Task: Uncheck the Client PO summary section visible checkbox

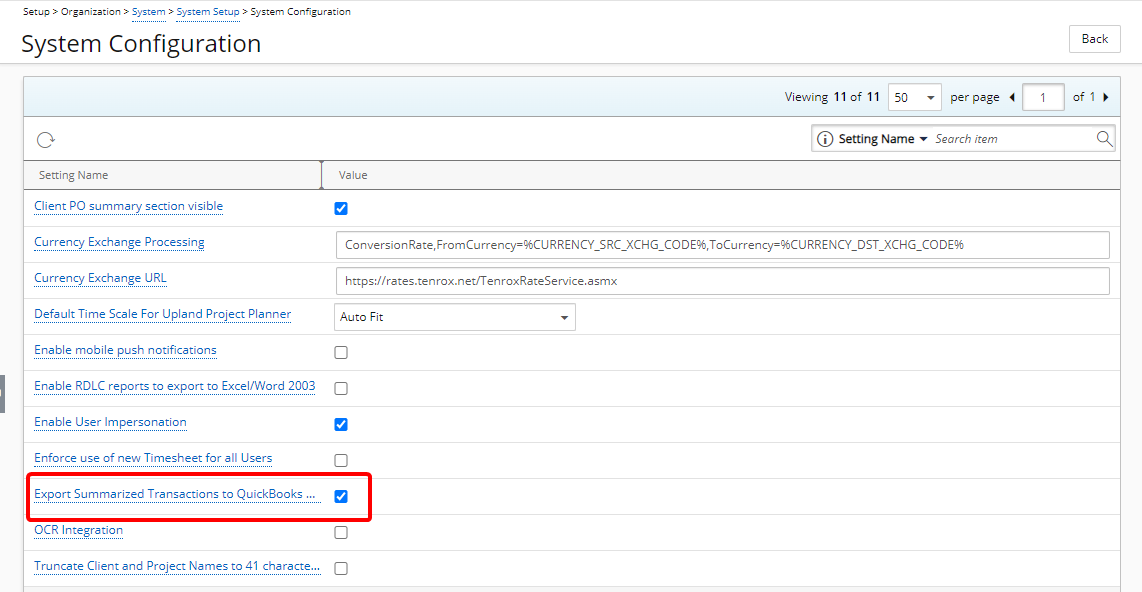Action: (341, 208)
